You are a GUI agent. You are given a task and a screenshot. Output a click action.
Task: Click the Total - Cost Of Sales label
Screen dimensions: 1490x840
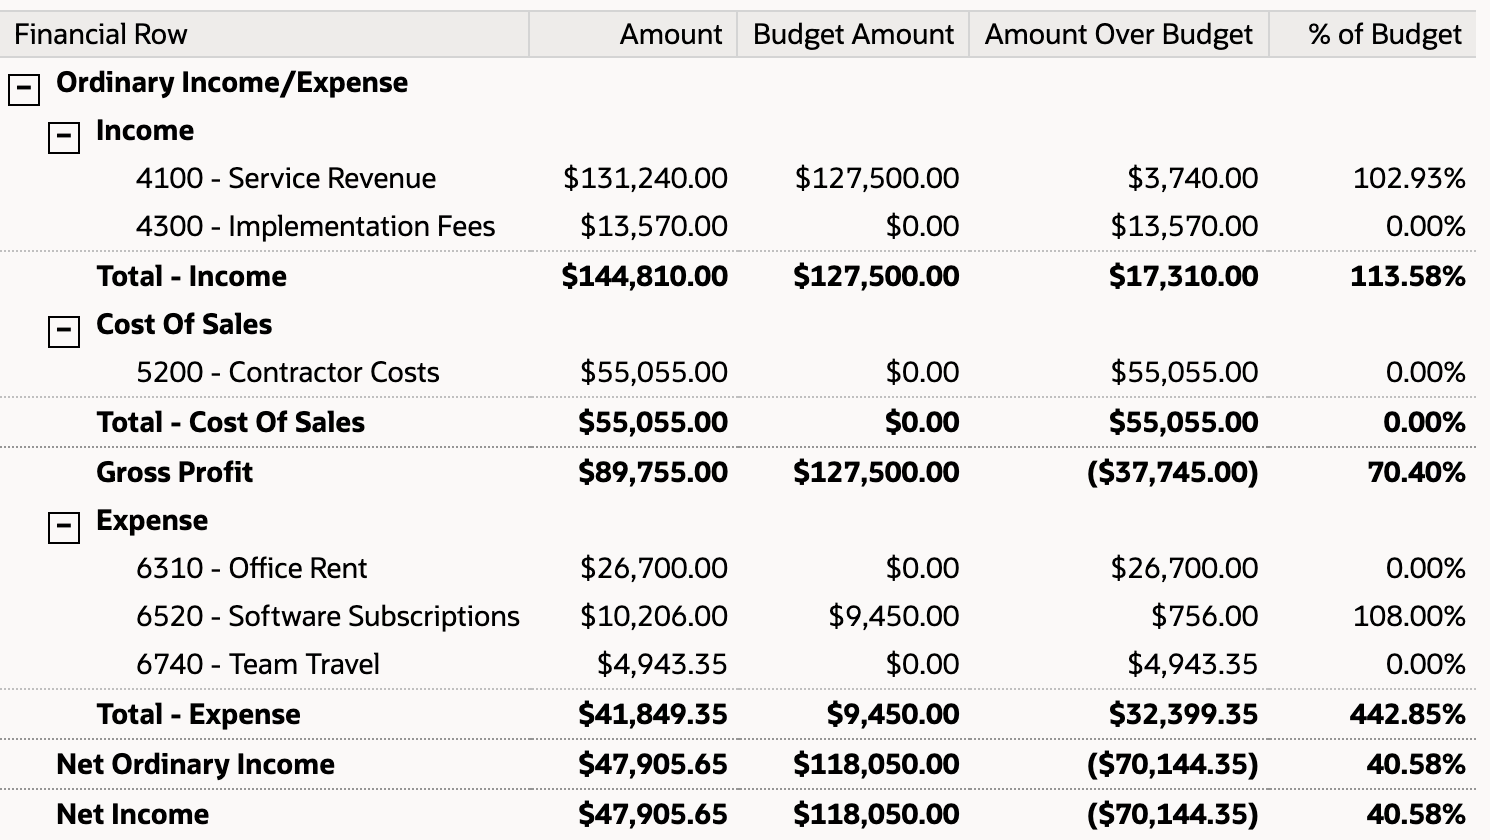pyautogui.click(x=231, y=422)
